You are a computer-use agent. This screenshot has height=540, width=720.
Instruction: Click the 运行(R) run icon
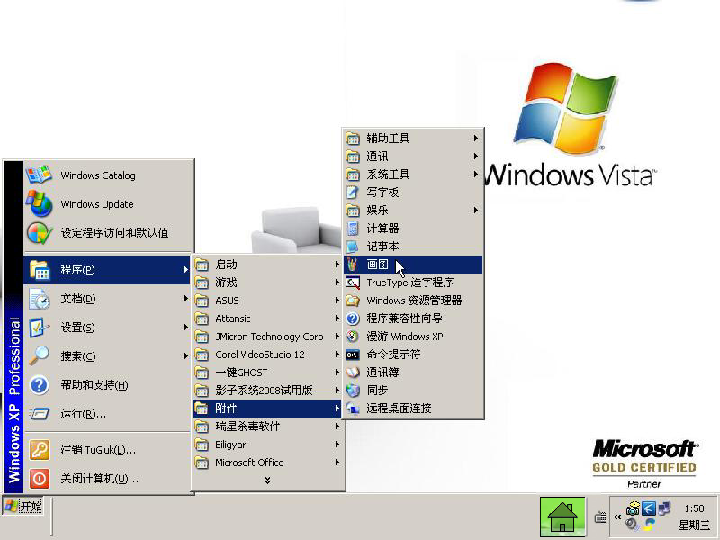39,414
